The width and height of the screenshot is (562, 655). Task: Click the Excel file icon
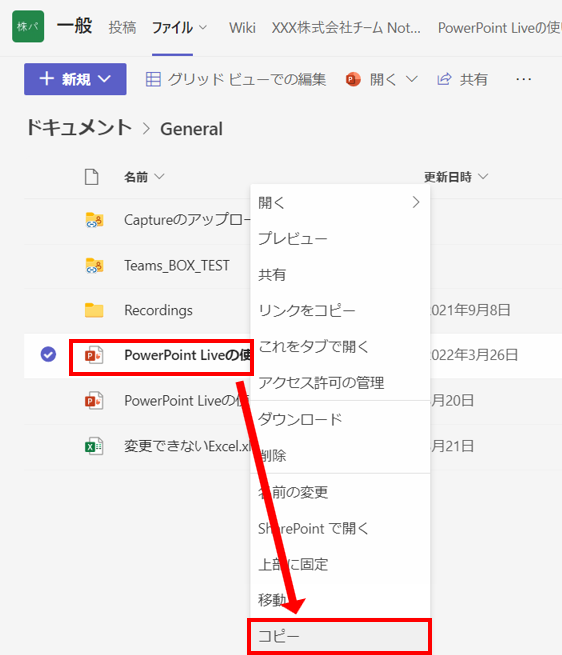pyautogui.click(x=94, y=447)
